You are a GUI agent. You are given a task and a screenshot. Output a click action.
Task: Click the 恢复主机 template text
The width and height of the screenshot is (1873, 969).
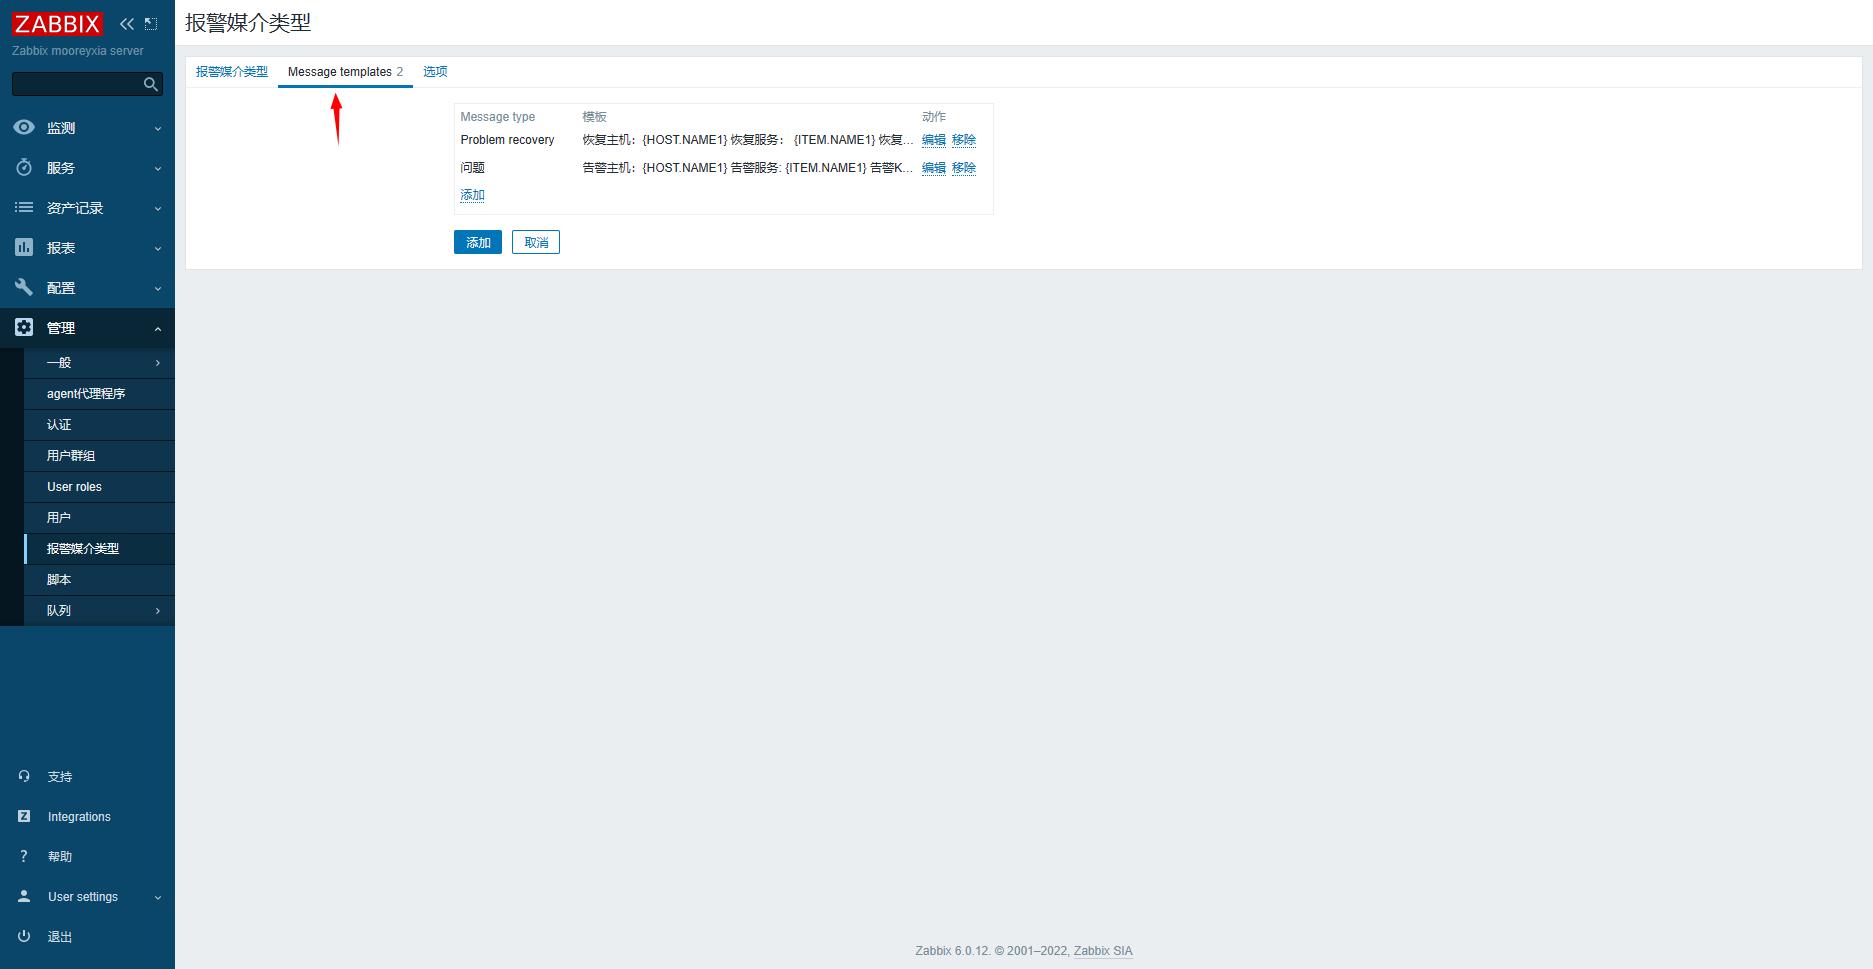pos(748,140)
